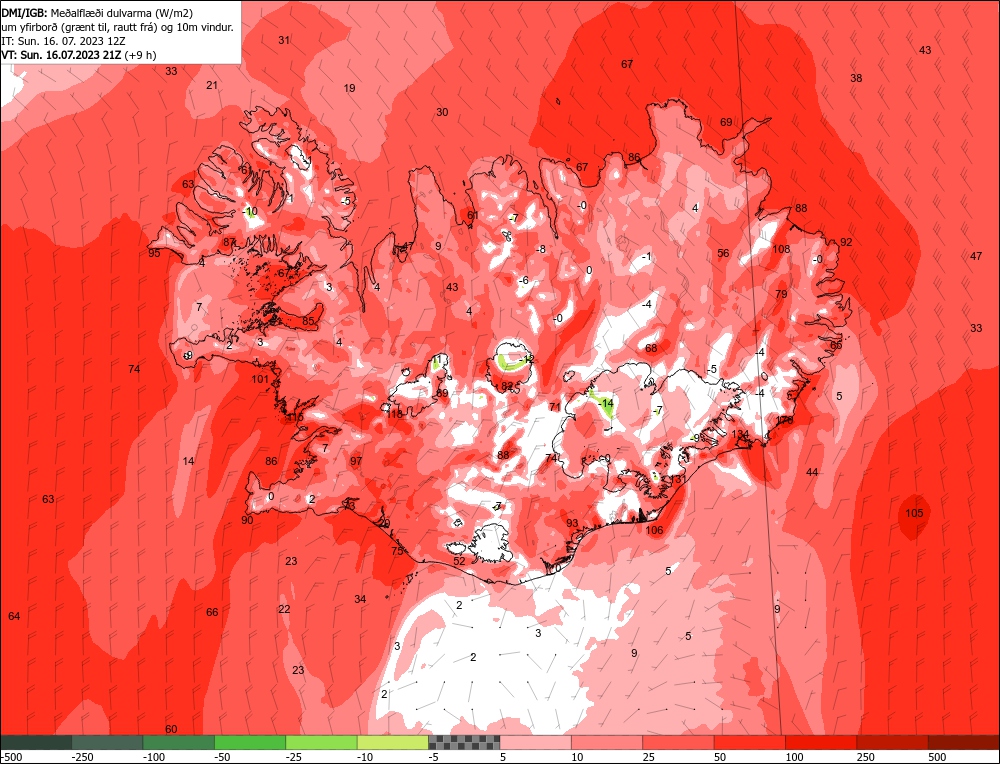Screen dimensions: 1000x764
Task: Click the map value '87'
Action: pos(229,242)
